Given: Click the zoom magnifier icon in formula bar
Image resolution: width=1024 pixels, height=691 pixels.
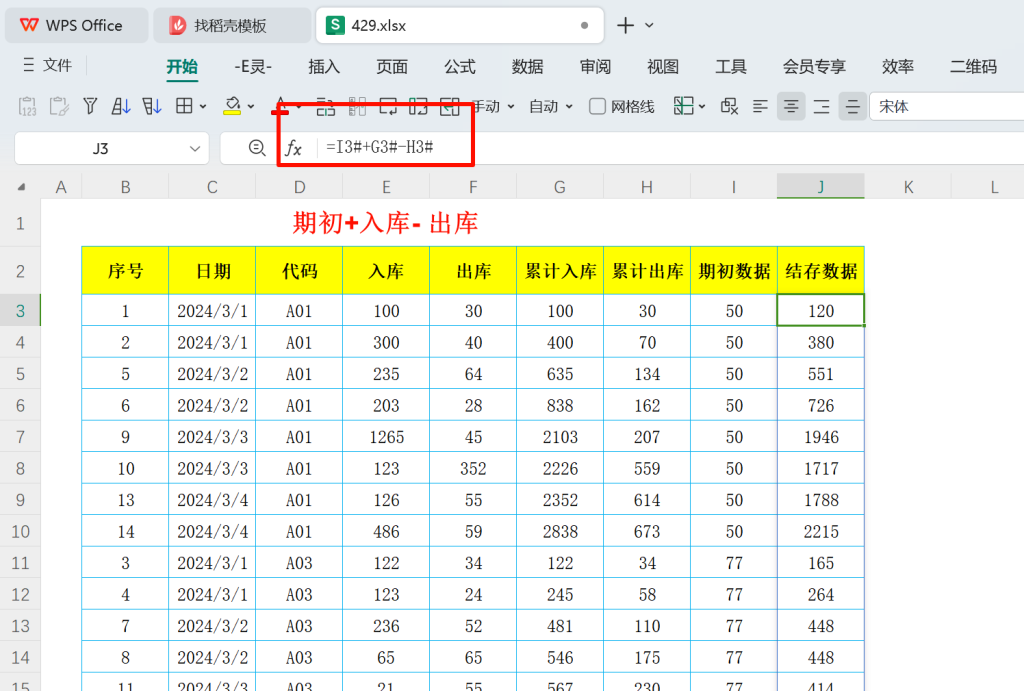Looking at the screenshot, I should pos(257,148).
